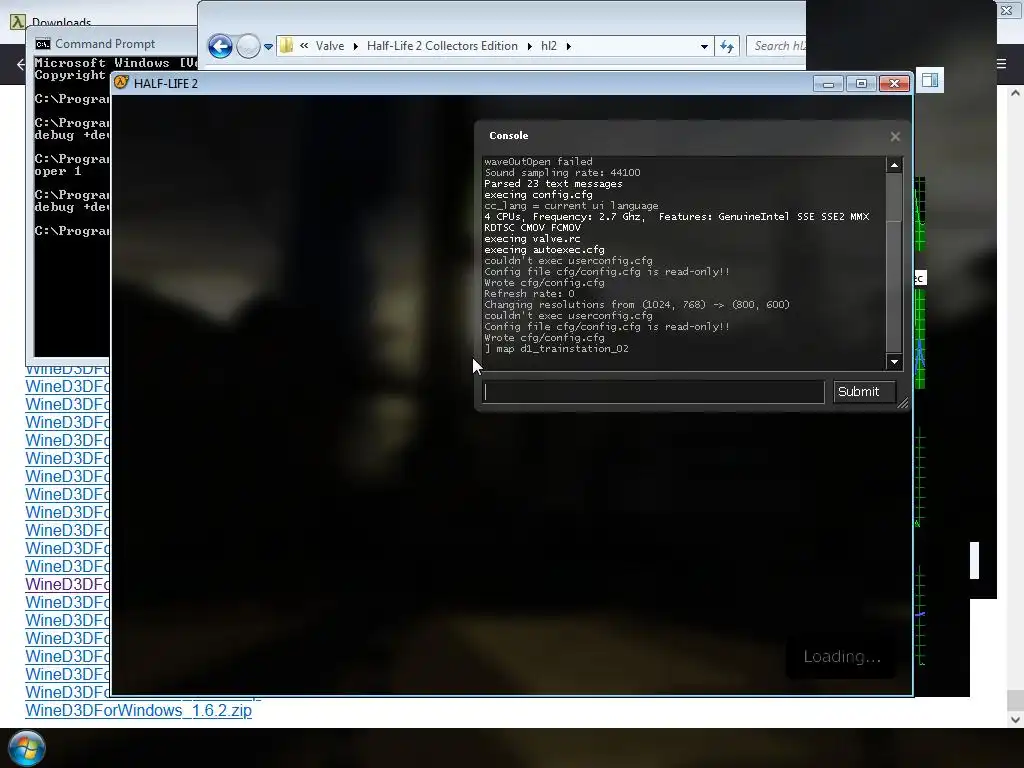Click the Loading... indicator in the game window
1024x768 pixels.
coord(842,657)
